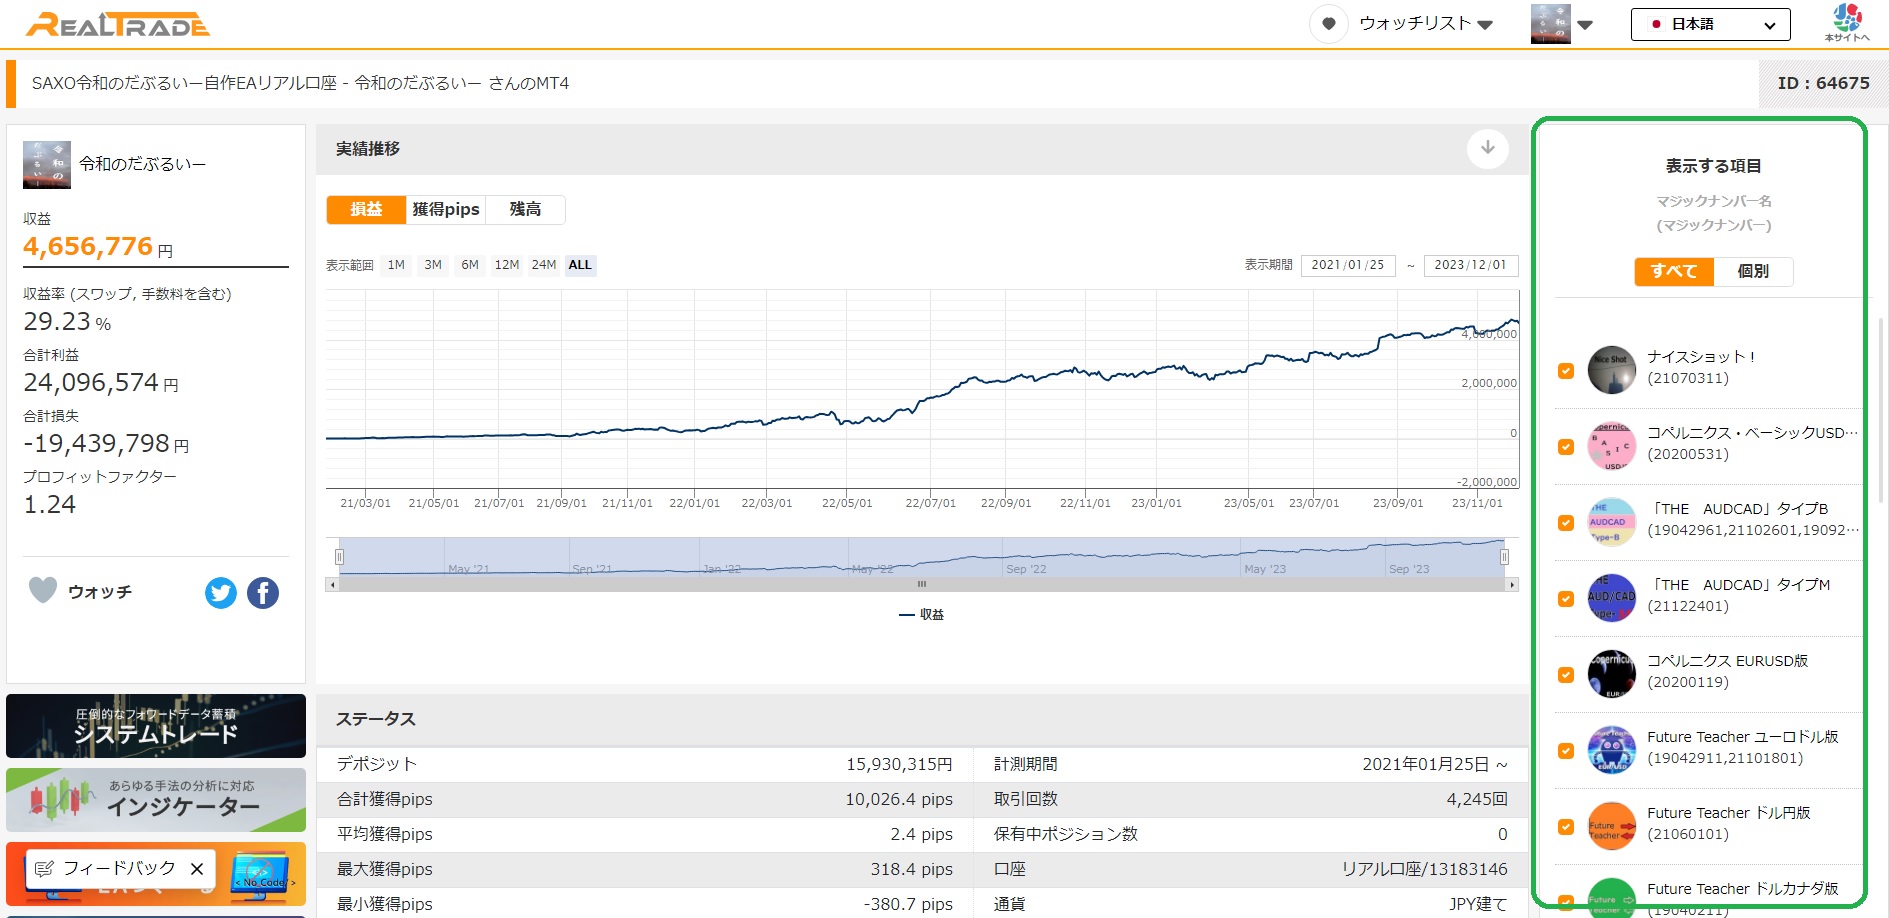Click the heart watch icon
1889x918 pixels.
pyautogui.click(x=43, y=591)
